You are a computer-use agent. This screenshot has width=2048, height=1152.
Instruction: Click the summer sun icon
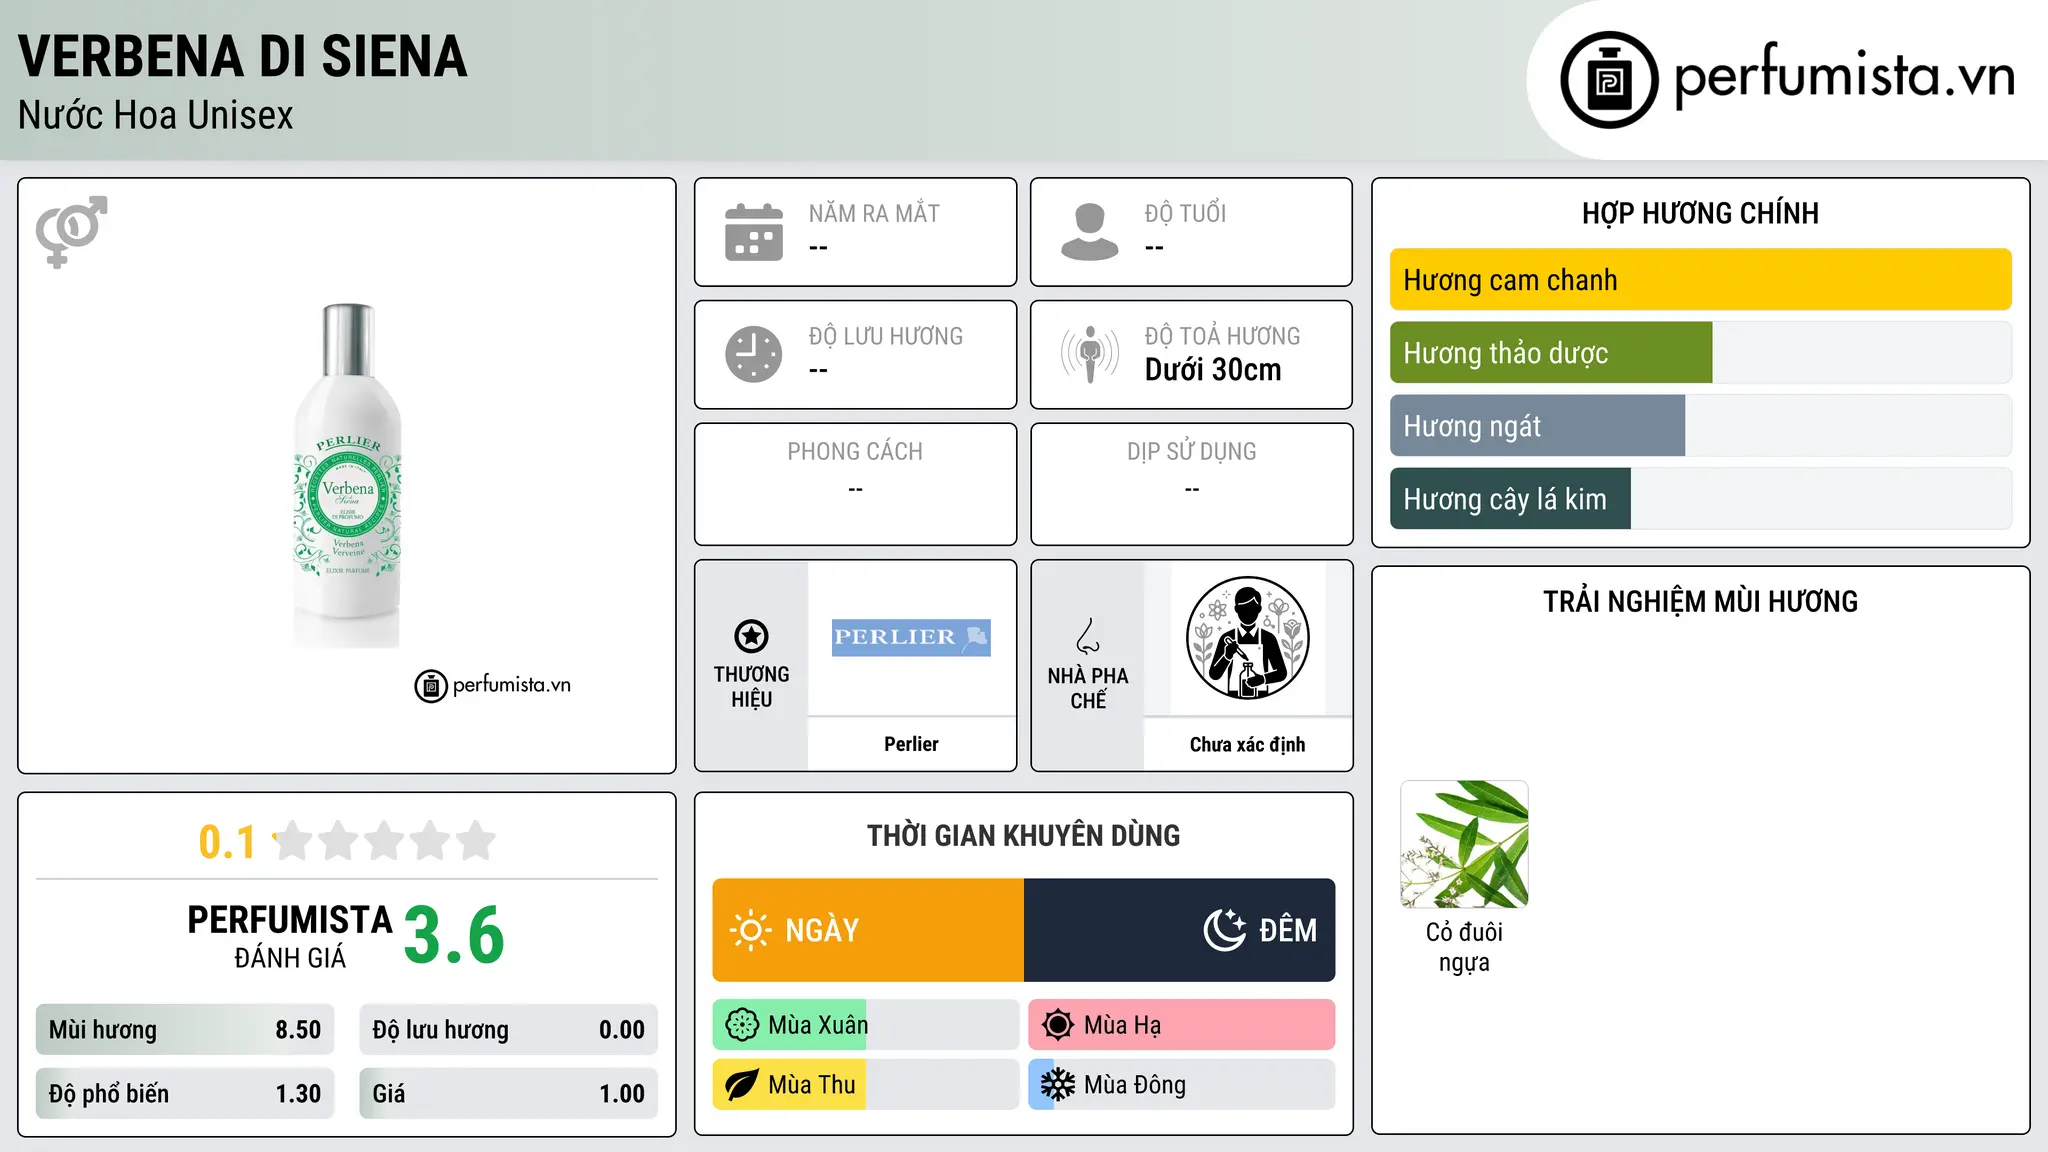pos(1057,1025)
